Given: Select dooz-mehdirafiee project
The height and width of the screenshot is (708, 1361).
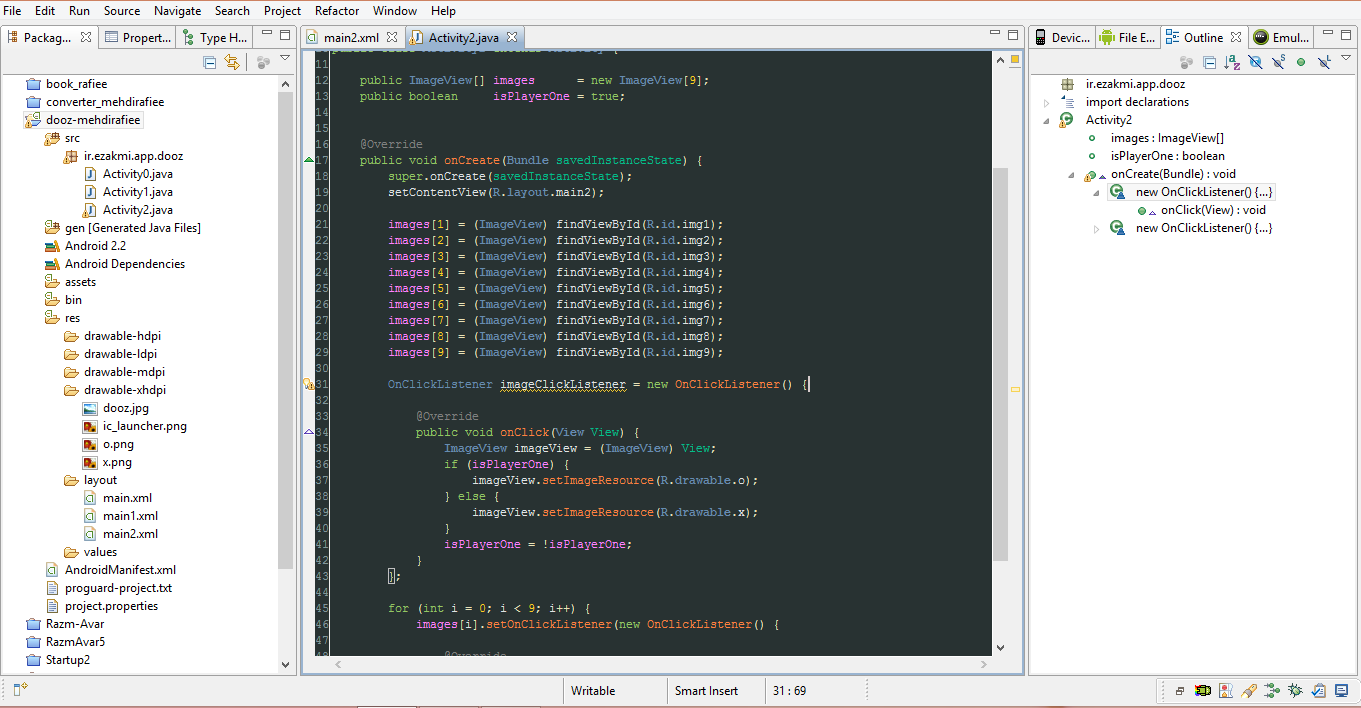Looking at the screenshot, I should [x=93, y=120].
